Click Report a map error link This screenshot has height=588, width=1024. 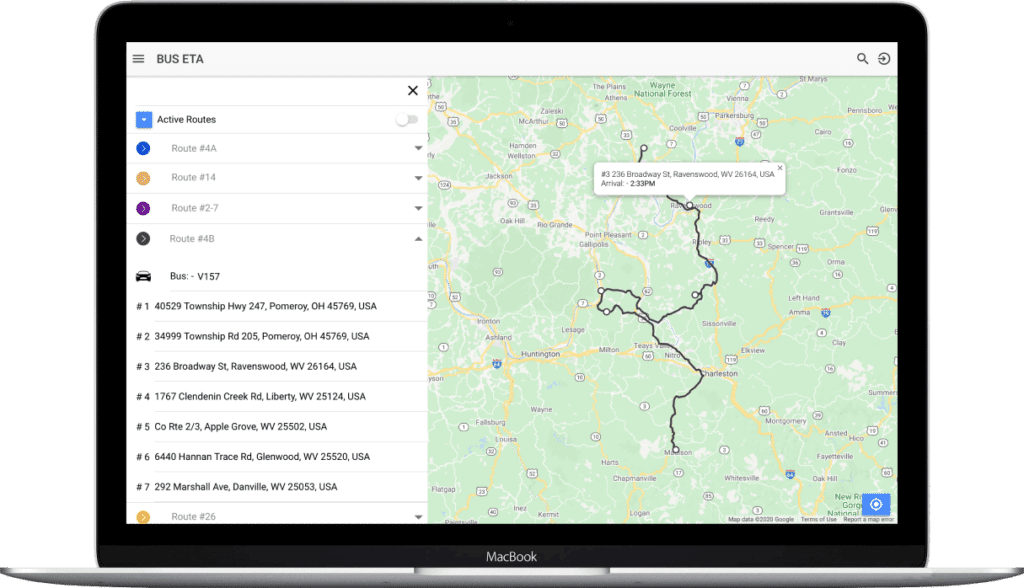pos(868,519)
